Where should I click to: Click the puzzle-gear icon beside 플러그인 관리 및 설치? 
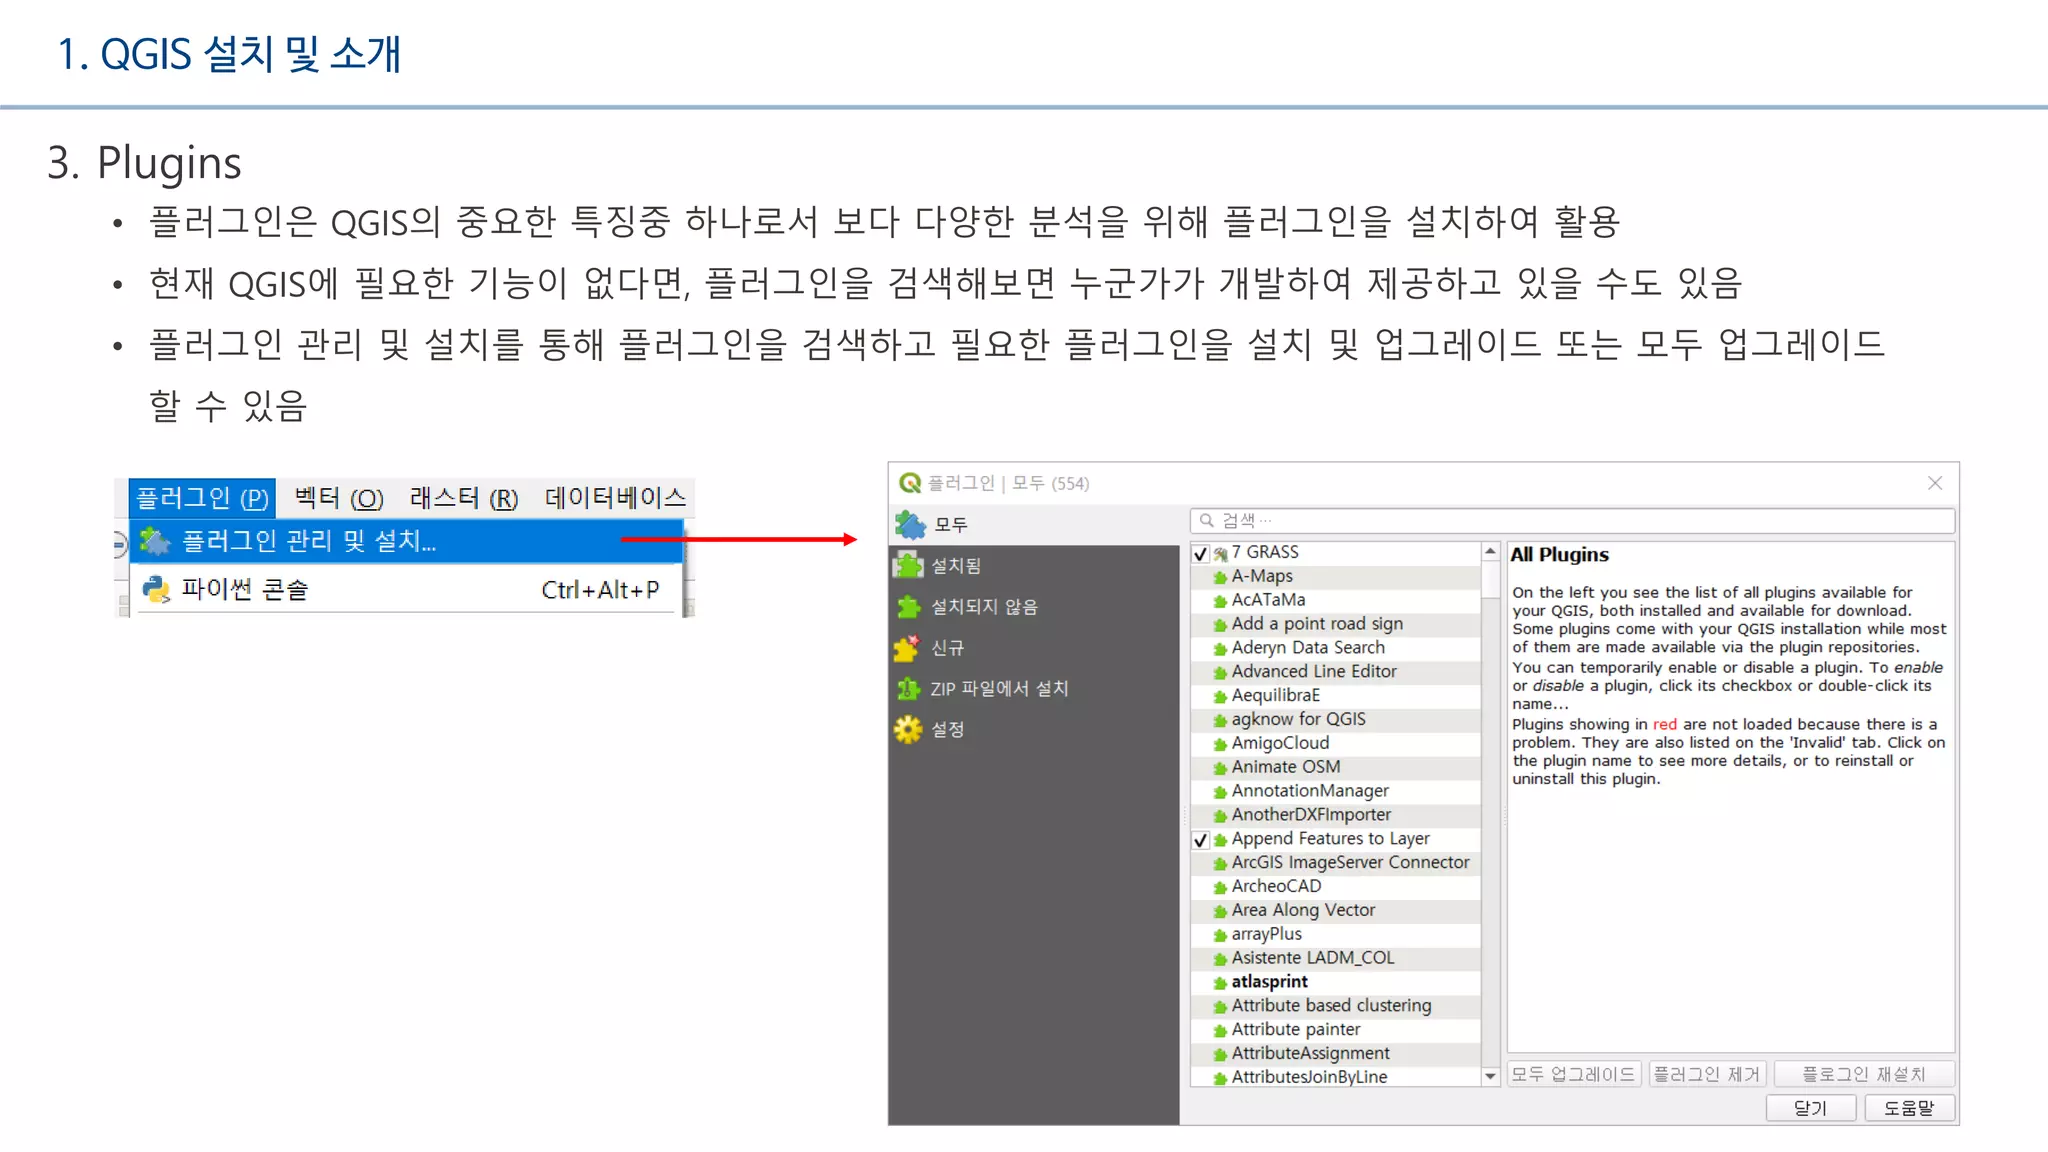(155, 541)
